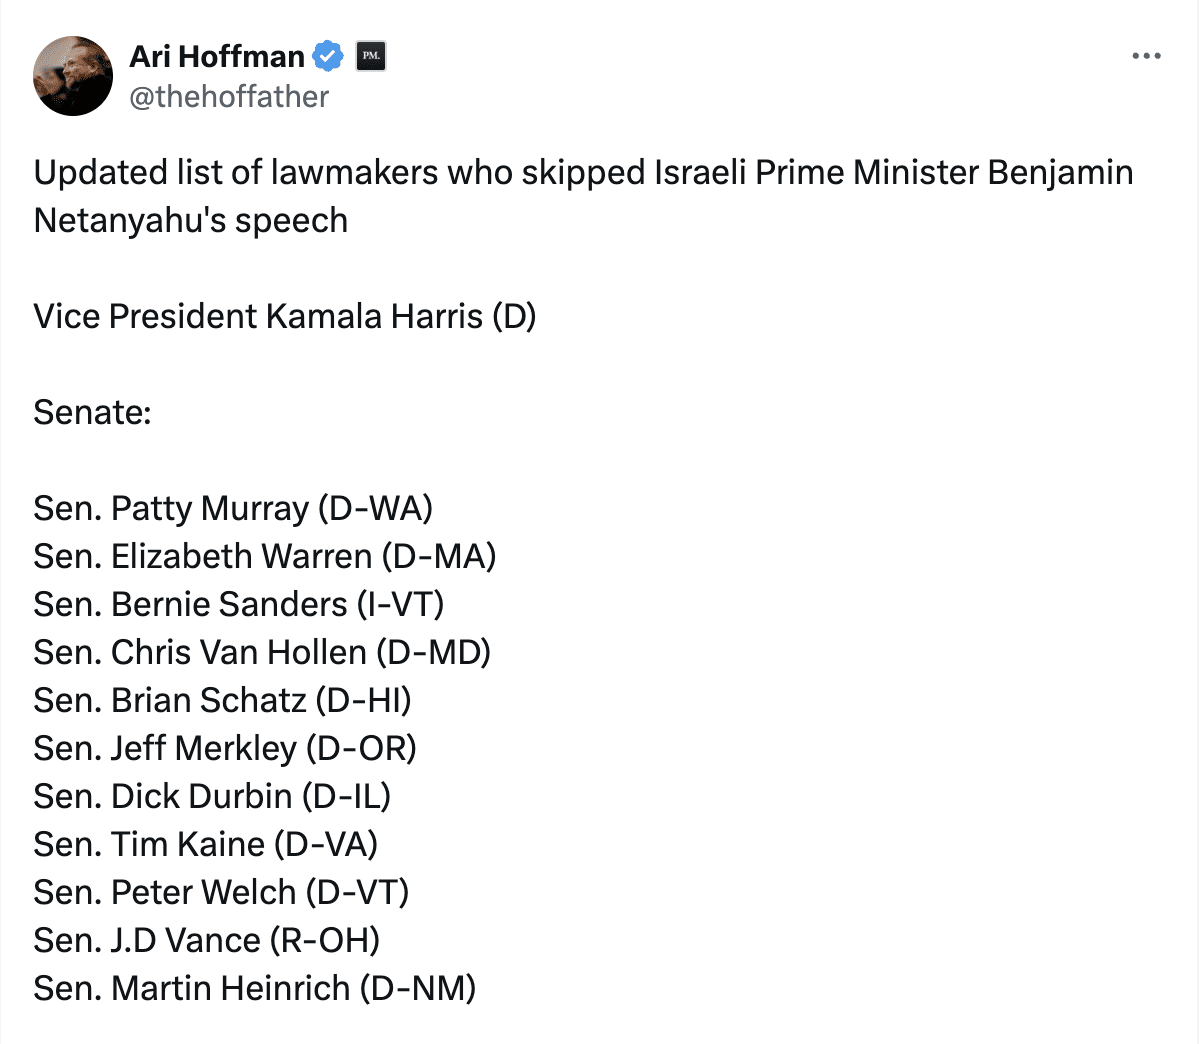The image size is (1200, 1044).
Task: Click the Sen. Martin Heinrich (D-NM) entry
Action: pos(255,988)
